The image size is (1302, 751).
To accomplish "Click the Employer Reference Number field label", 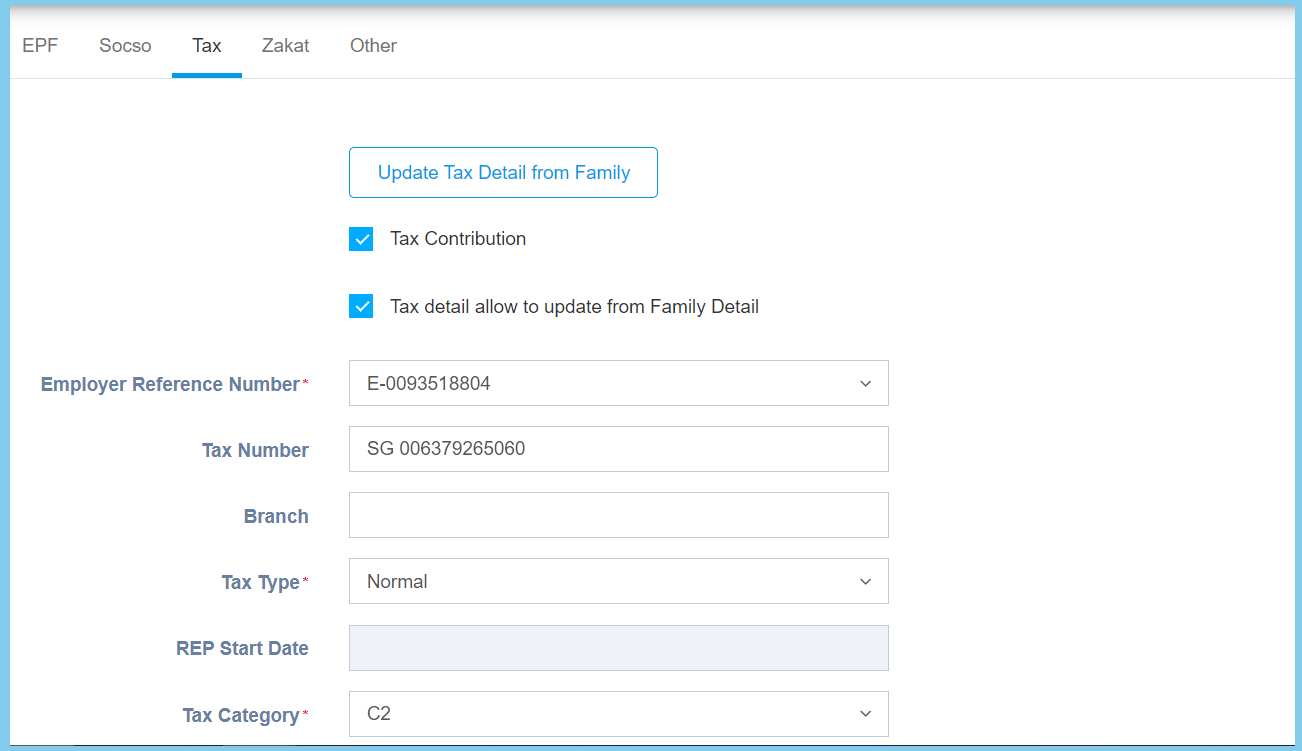I will coord(170,385).
